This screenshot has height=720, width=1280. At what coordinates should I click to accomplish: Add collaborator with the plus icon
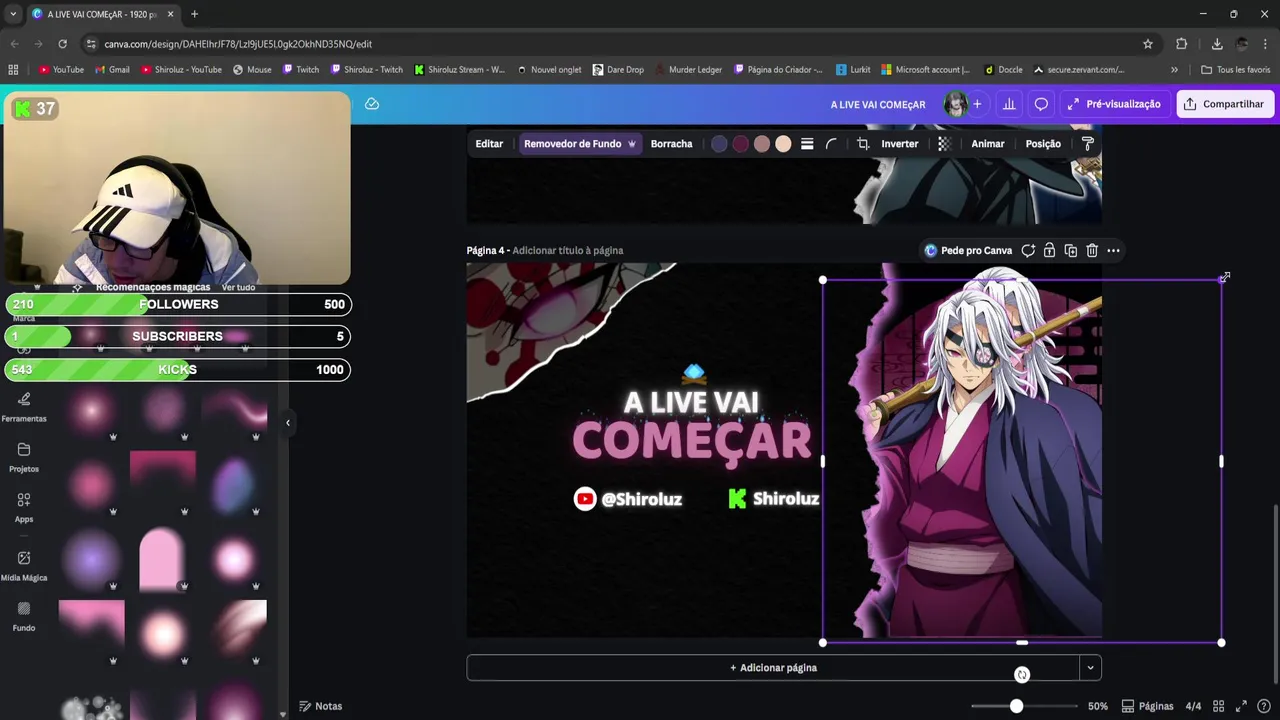pos(977,104)
